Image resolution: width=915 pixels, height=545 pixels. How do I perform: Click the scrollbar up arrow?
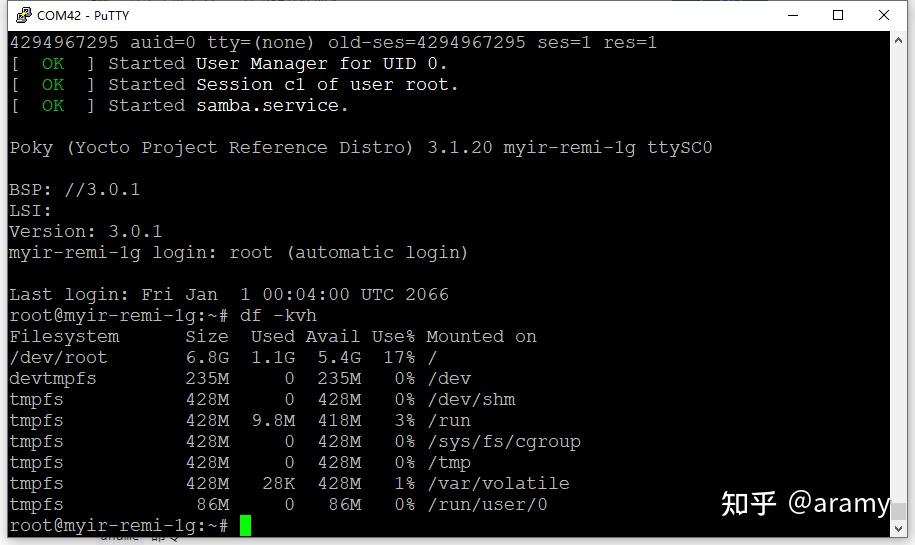(x=899, y=40)
